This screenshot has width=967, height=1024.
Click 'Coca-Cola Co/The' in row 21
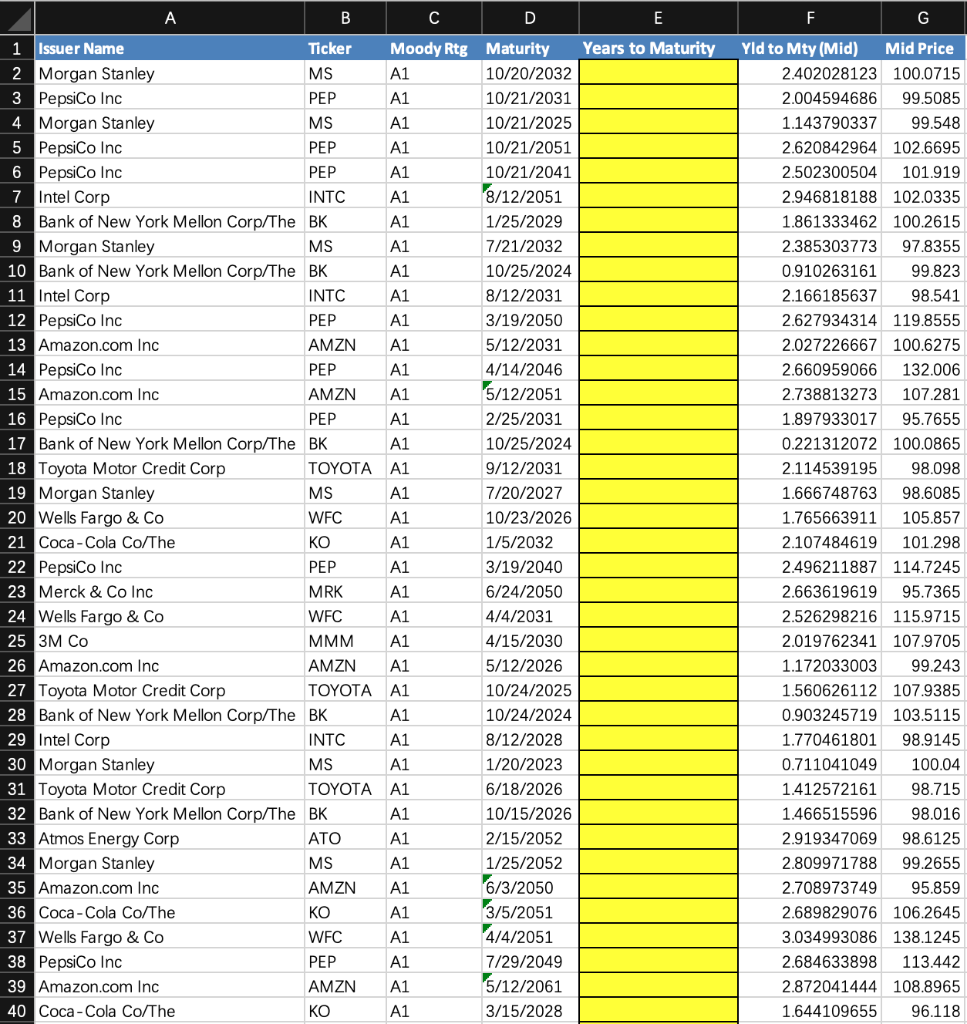click(170, 542)
